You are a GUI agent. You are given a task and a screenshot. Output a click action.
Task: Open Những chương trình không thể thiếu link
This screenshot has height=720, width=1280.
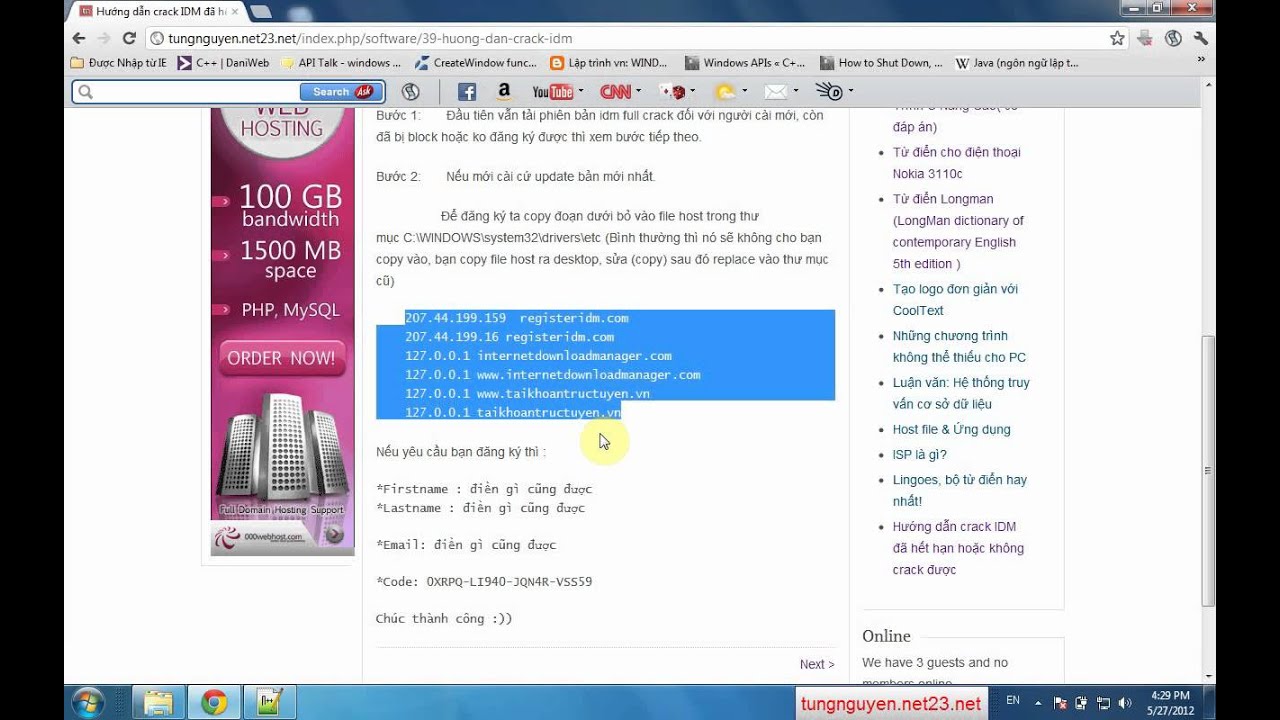pos(959,347)
